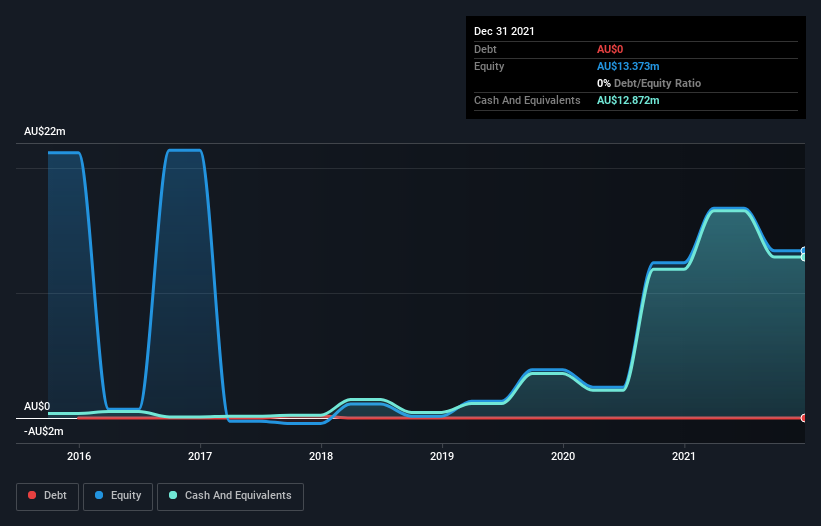Select the 2021 x-axis label
The image size is (821, 526).
point(684,456)
